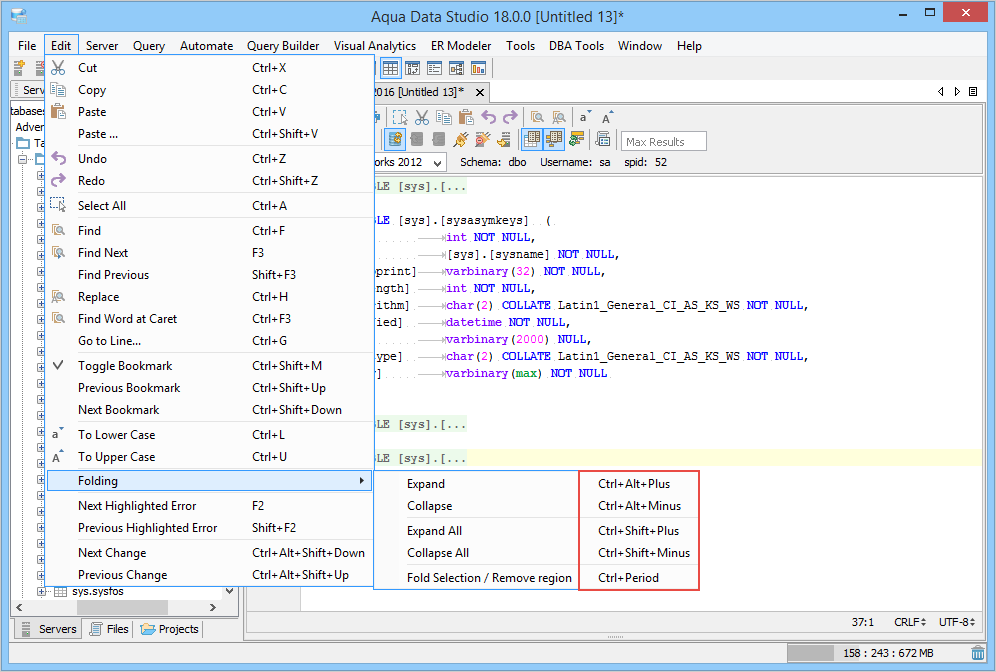Click the To Upper Case toolbar icon
The height and width of the screenshot is (672, 996).
point(607,117)
